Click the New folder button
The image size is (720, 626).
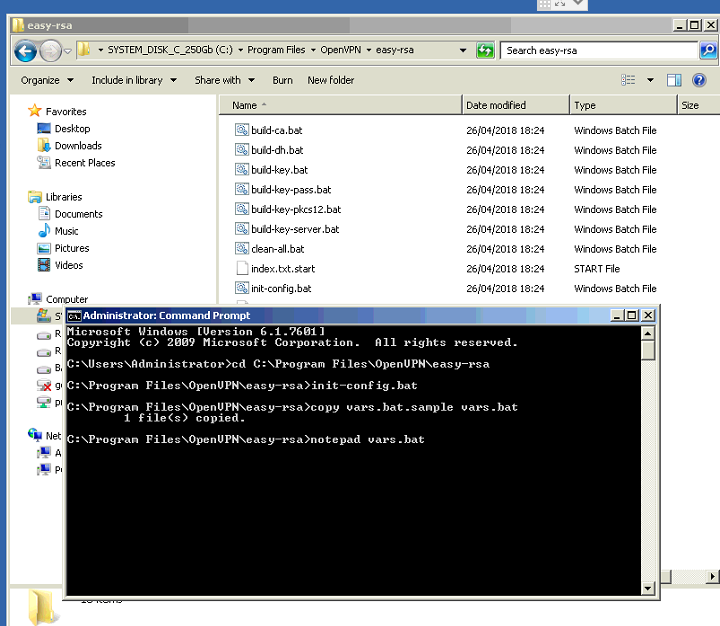[x=331, y=80]
